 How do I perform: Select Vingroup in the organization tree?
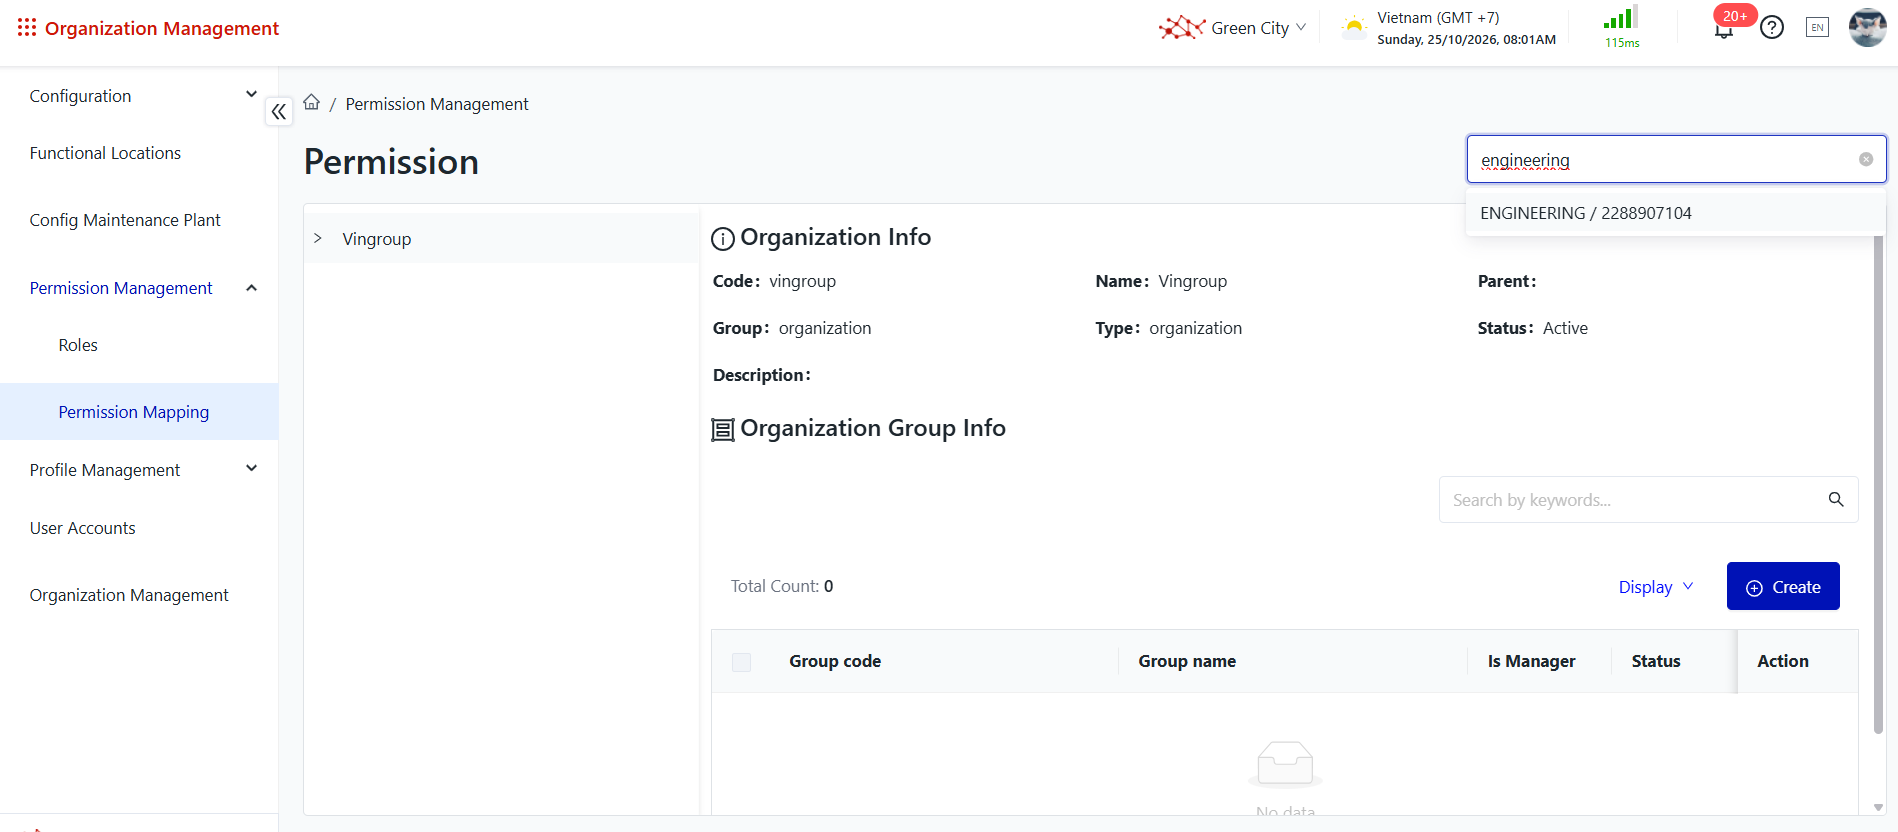pos(377,239)
